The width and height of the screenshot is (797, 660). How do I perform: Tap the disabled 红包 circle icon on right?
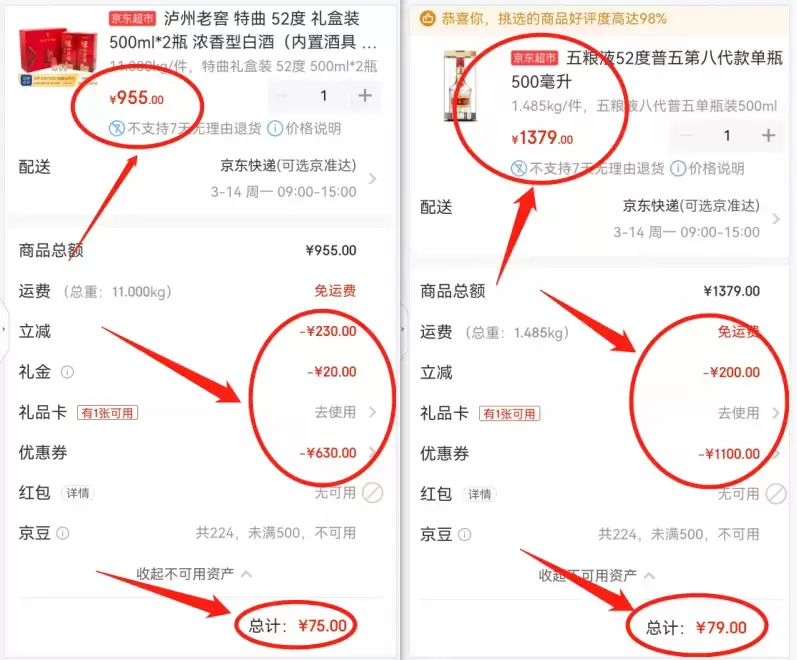[776, 494]
